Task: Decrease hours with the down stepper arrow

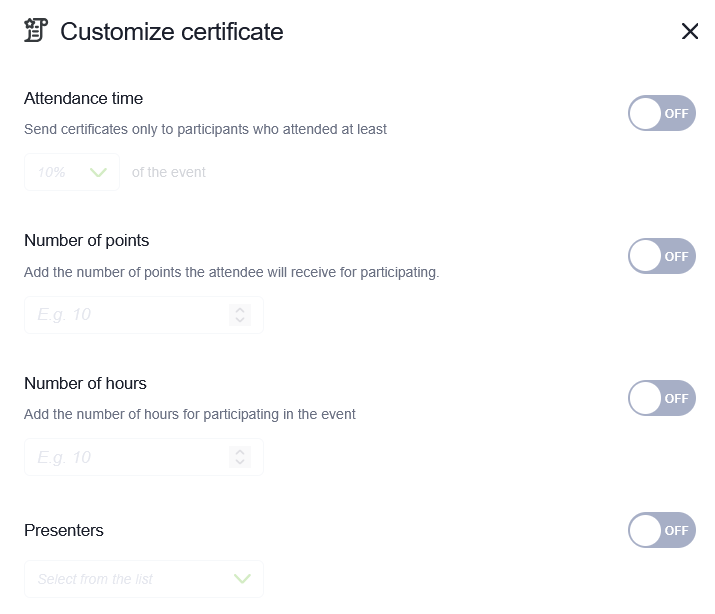Action: coord(240,462)
